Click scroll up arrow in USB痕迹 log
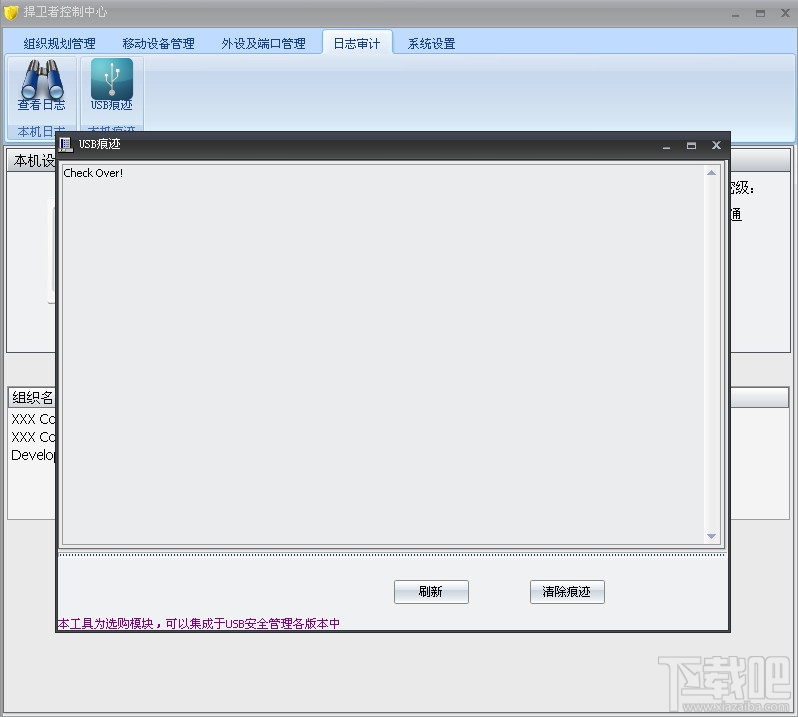This screenshot has height=717, width=798. click(711, 173)
